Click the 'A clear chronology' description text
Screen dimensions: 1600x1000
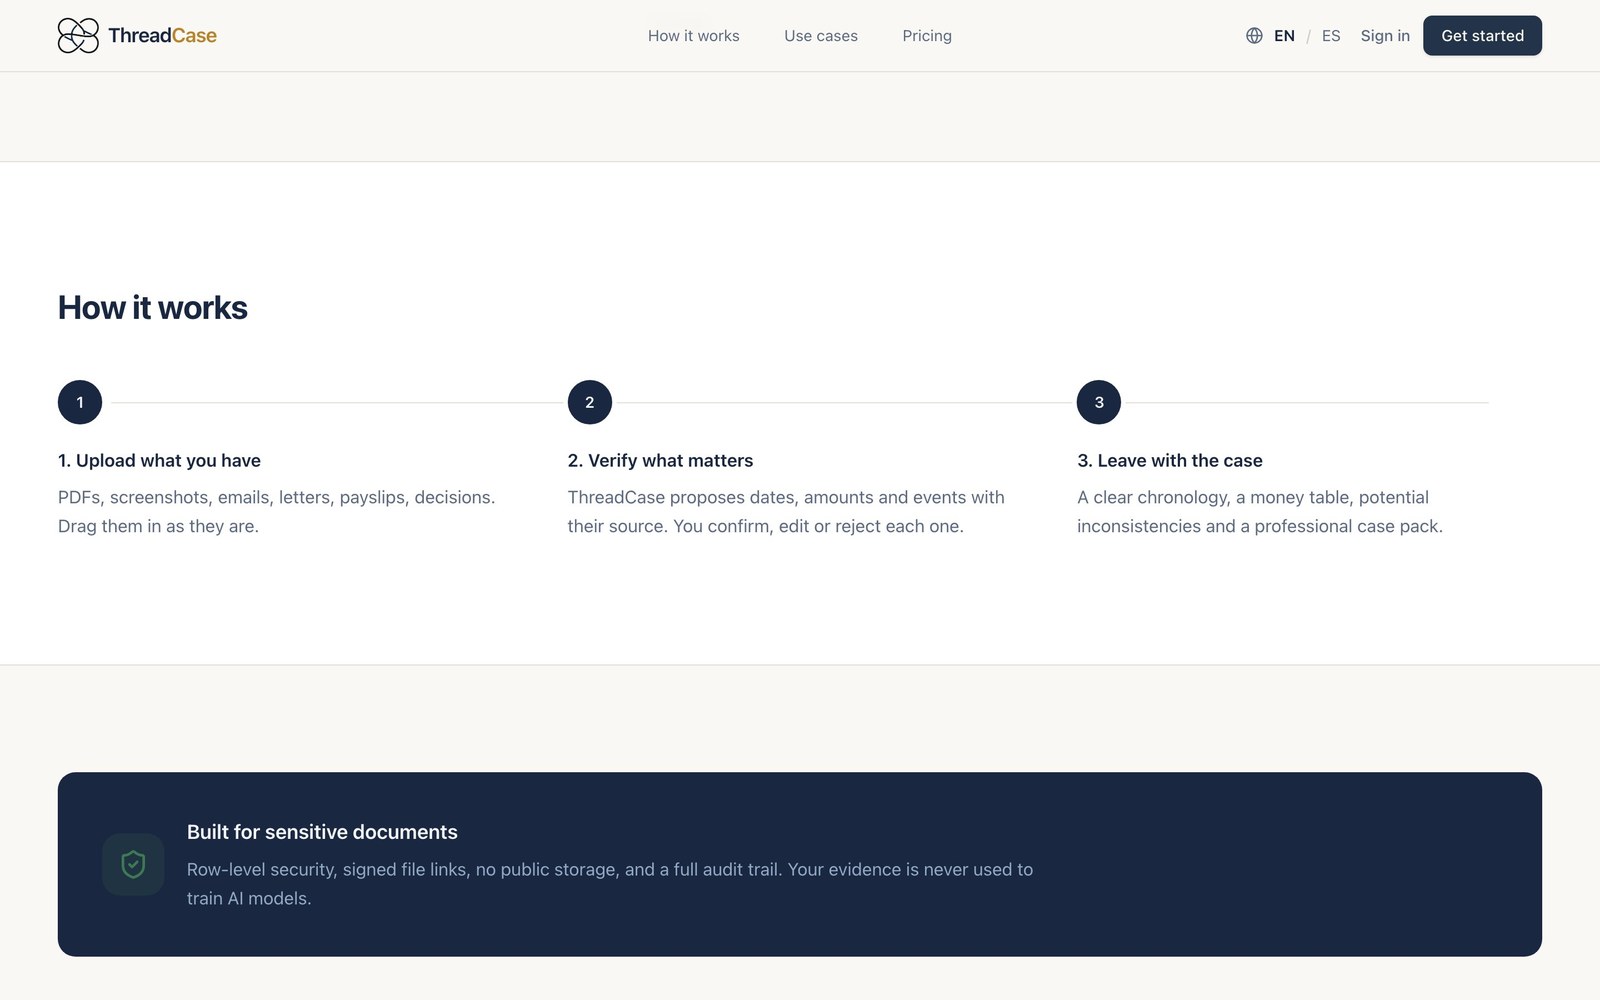[x=1260, y=512]
